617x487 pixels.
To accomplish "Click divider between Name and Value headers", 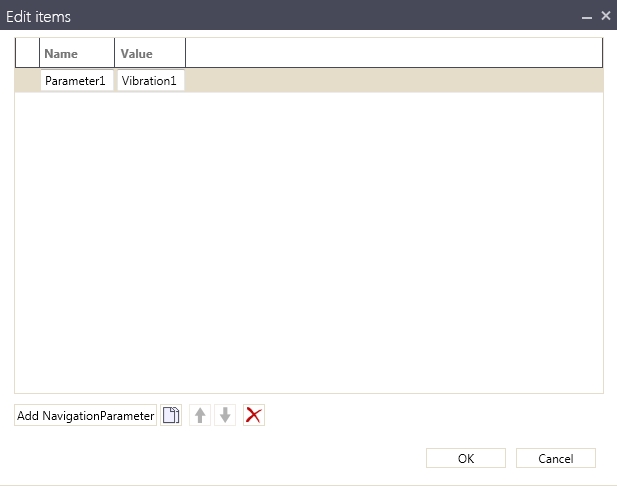I will tap(115, 54).
